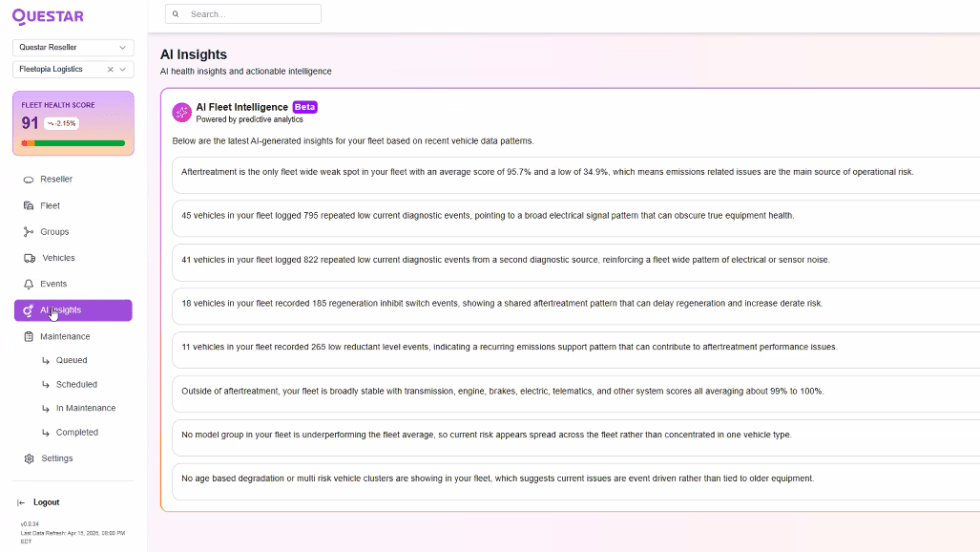Select the 41 vehicles 822 events insight

[x=575, y=262]
